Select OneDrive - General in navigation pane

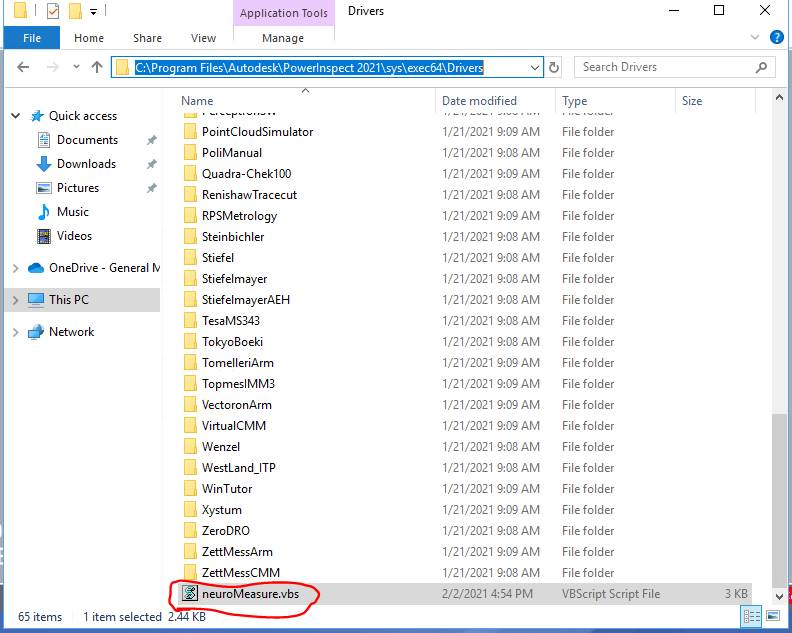tap(104, 268)
